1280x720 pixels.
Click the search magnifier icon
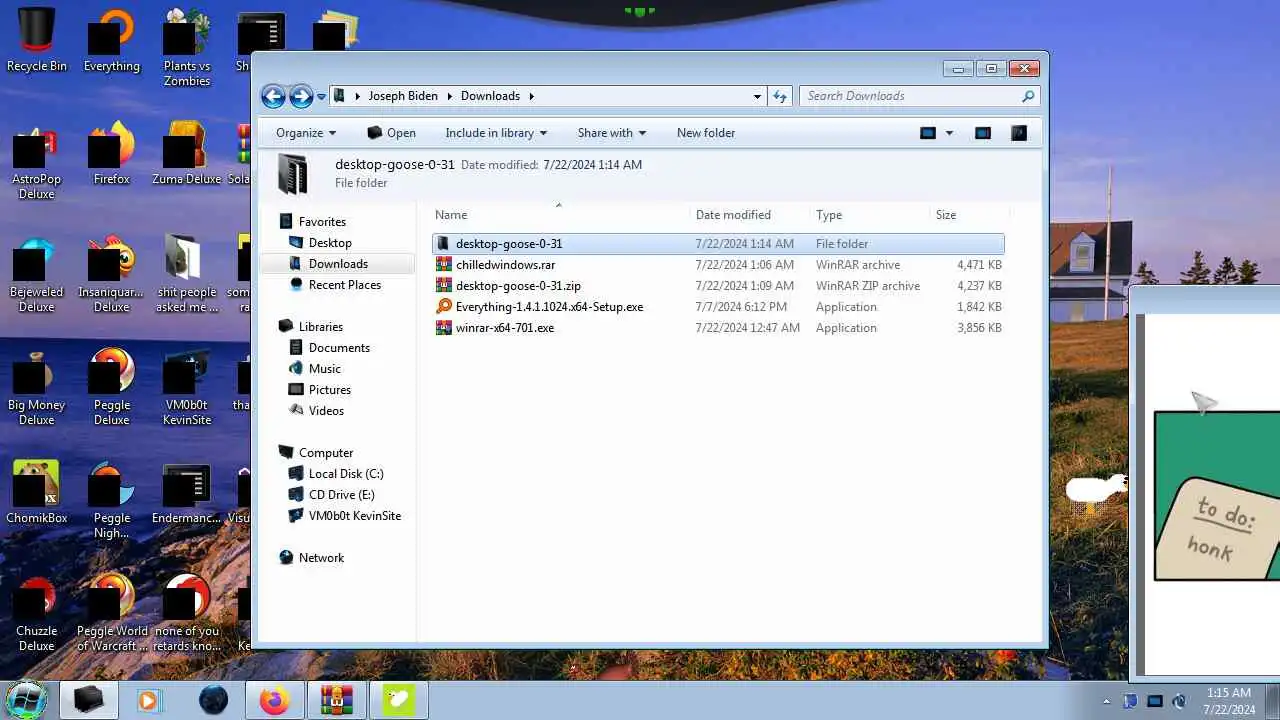coord(1028,96)
